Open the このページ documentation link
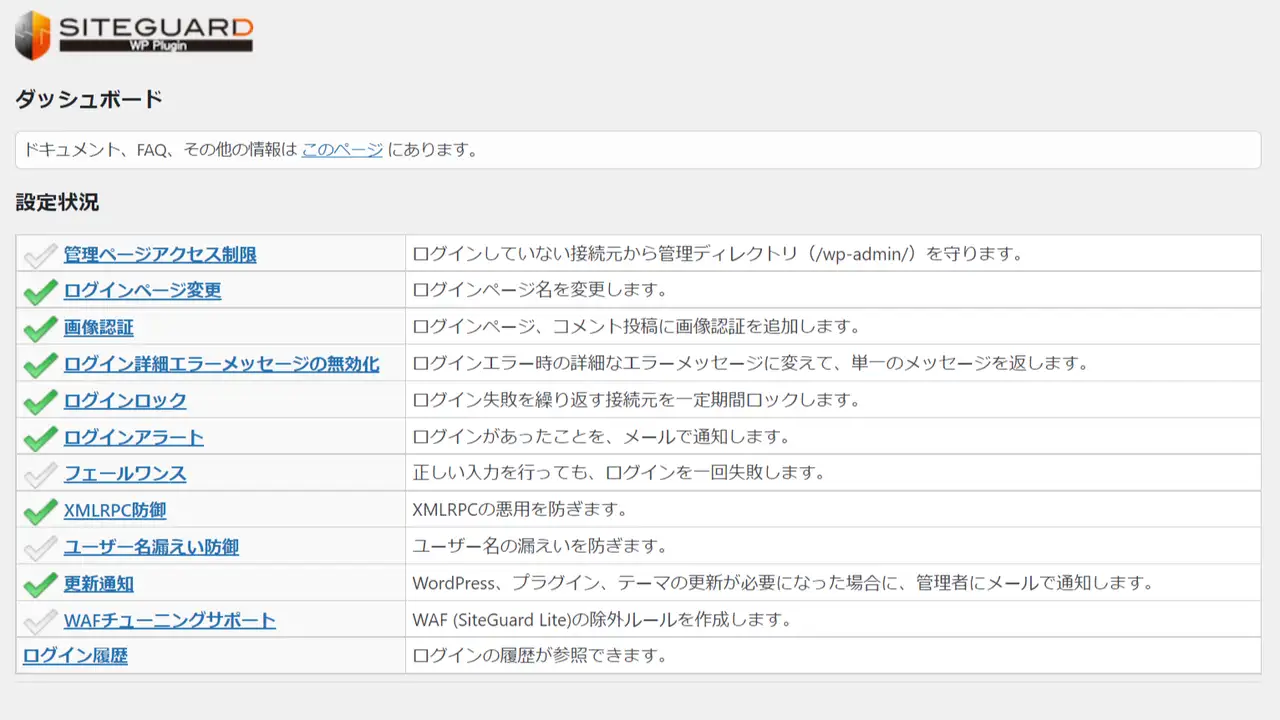The image size is (1280, 720). point(342,150)
